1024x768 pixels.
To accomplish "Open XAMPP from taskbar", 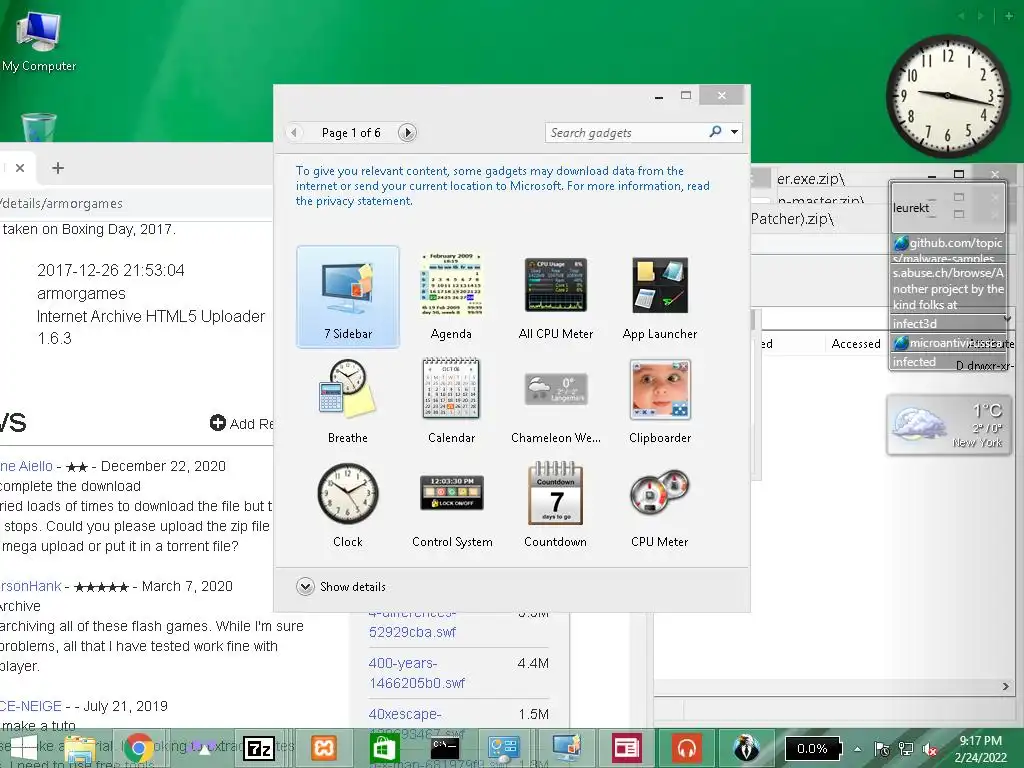I will (x=324, y=748).
